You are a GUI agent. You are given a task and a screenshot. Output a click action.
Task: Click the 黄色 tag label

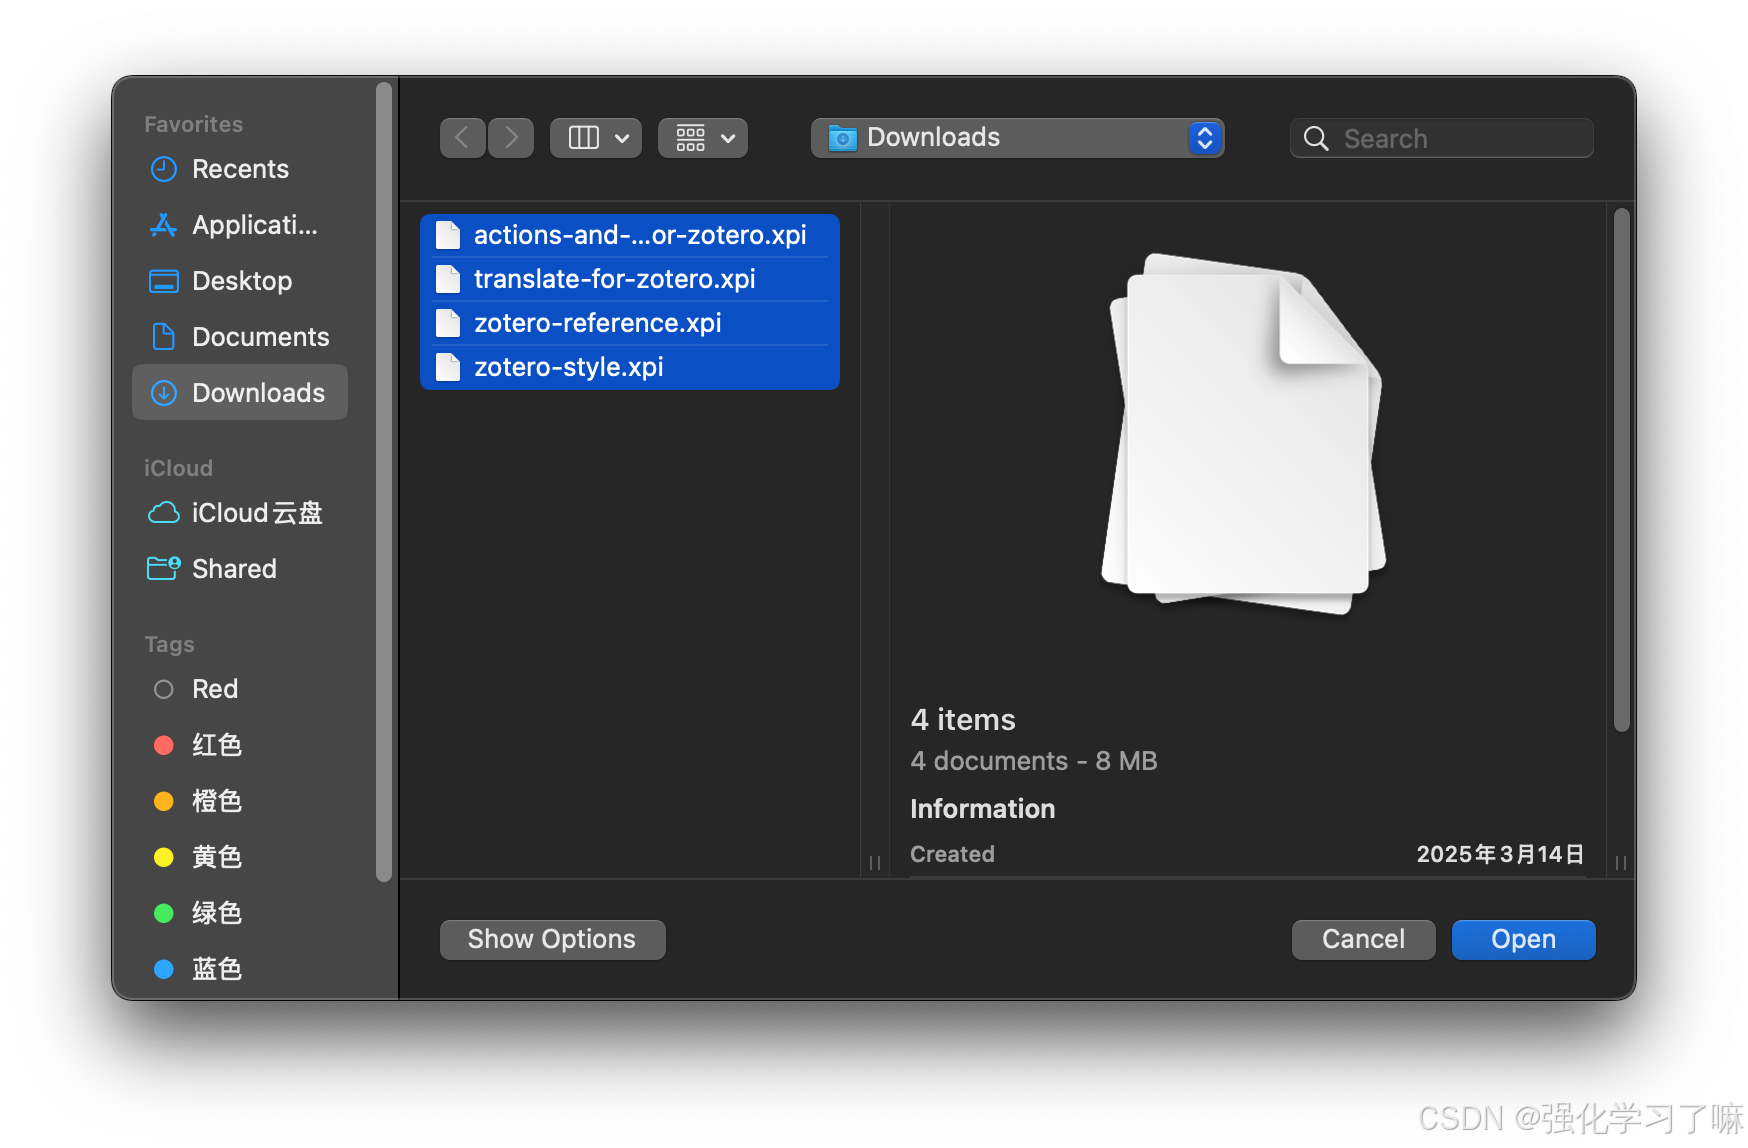point(217,857)
